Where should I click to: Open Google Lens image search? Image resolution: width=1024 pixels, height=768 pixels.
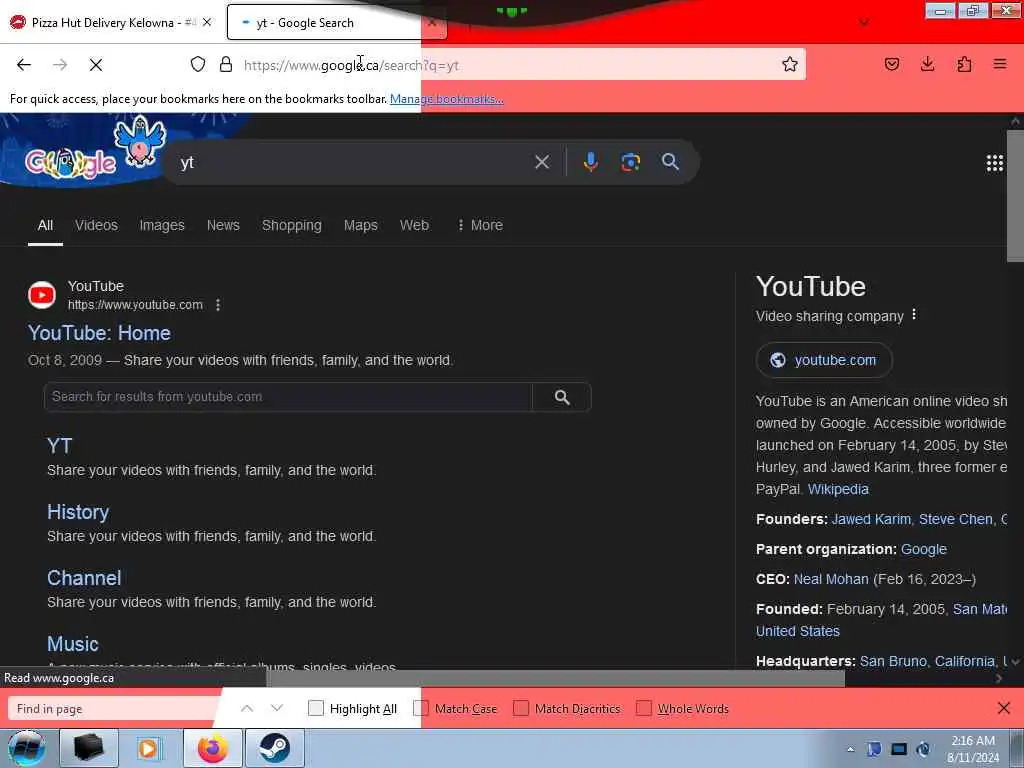point(630,162)
